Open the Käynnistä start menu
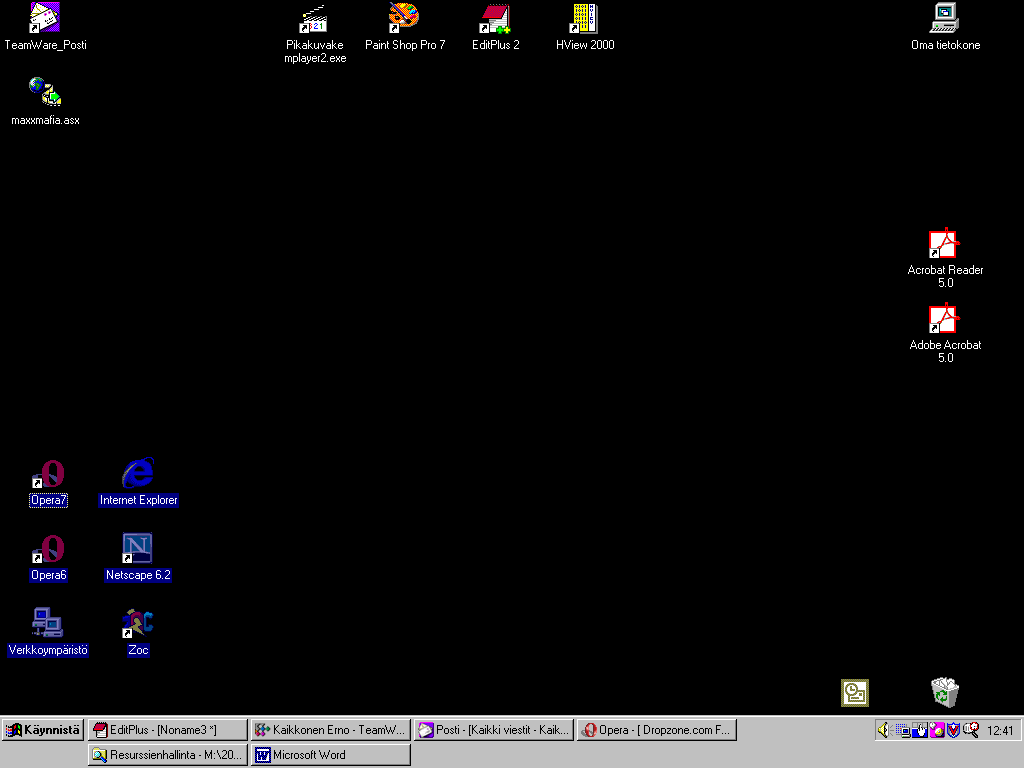This screenshot has height=768, width=1024. [x=43, y=730]
